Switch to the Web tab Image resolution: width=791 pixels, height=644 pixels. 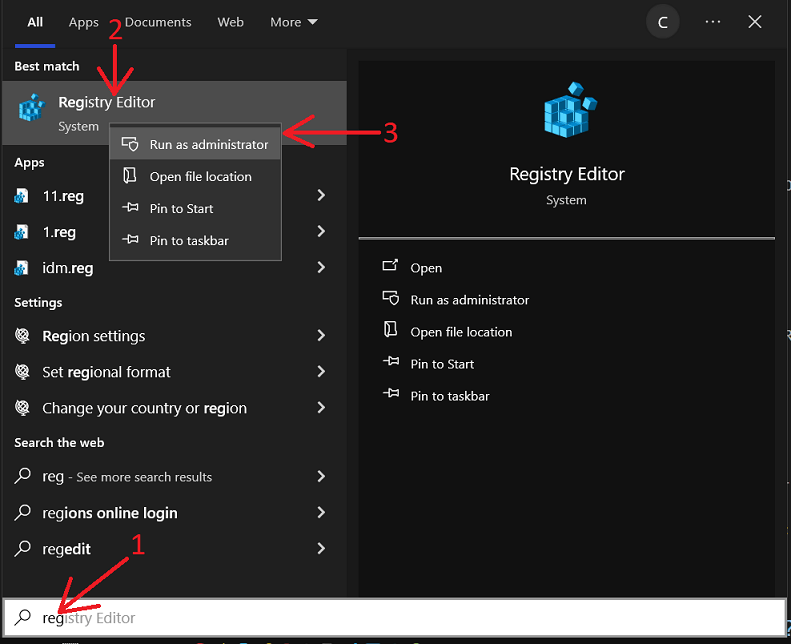pyautogui.click(x=231, y=22)
